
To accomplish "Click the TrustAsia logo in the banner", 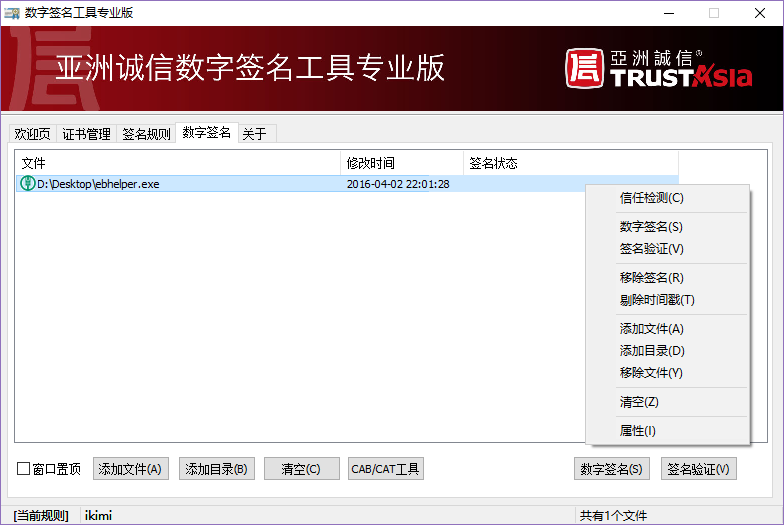I will click(658, 69).
